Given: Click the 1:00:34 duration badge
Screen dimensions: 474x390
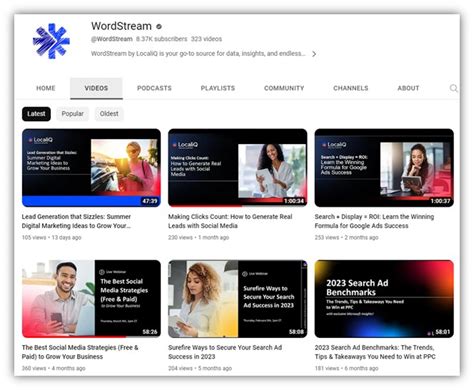Looking at the screenshot, I should tap(294, 201).
